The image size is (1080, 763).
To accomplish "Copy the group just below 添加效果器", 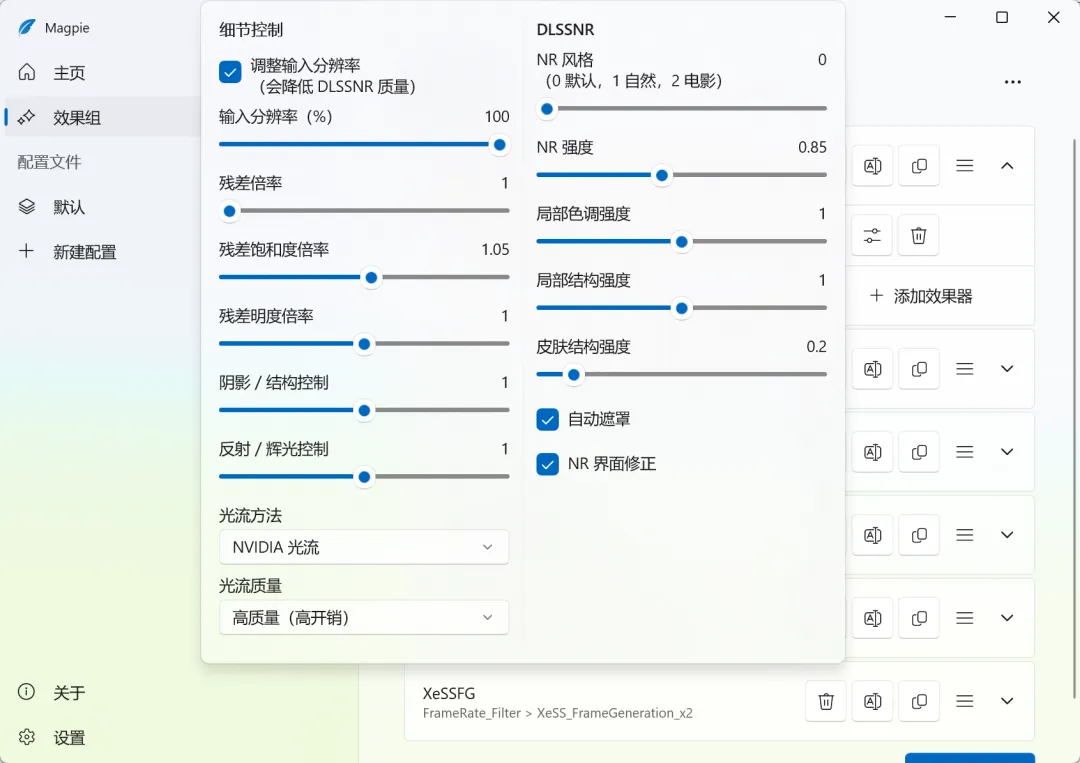I will [x=919, y=369].
